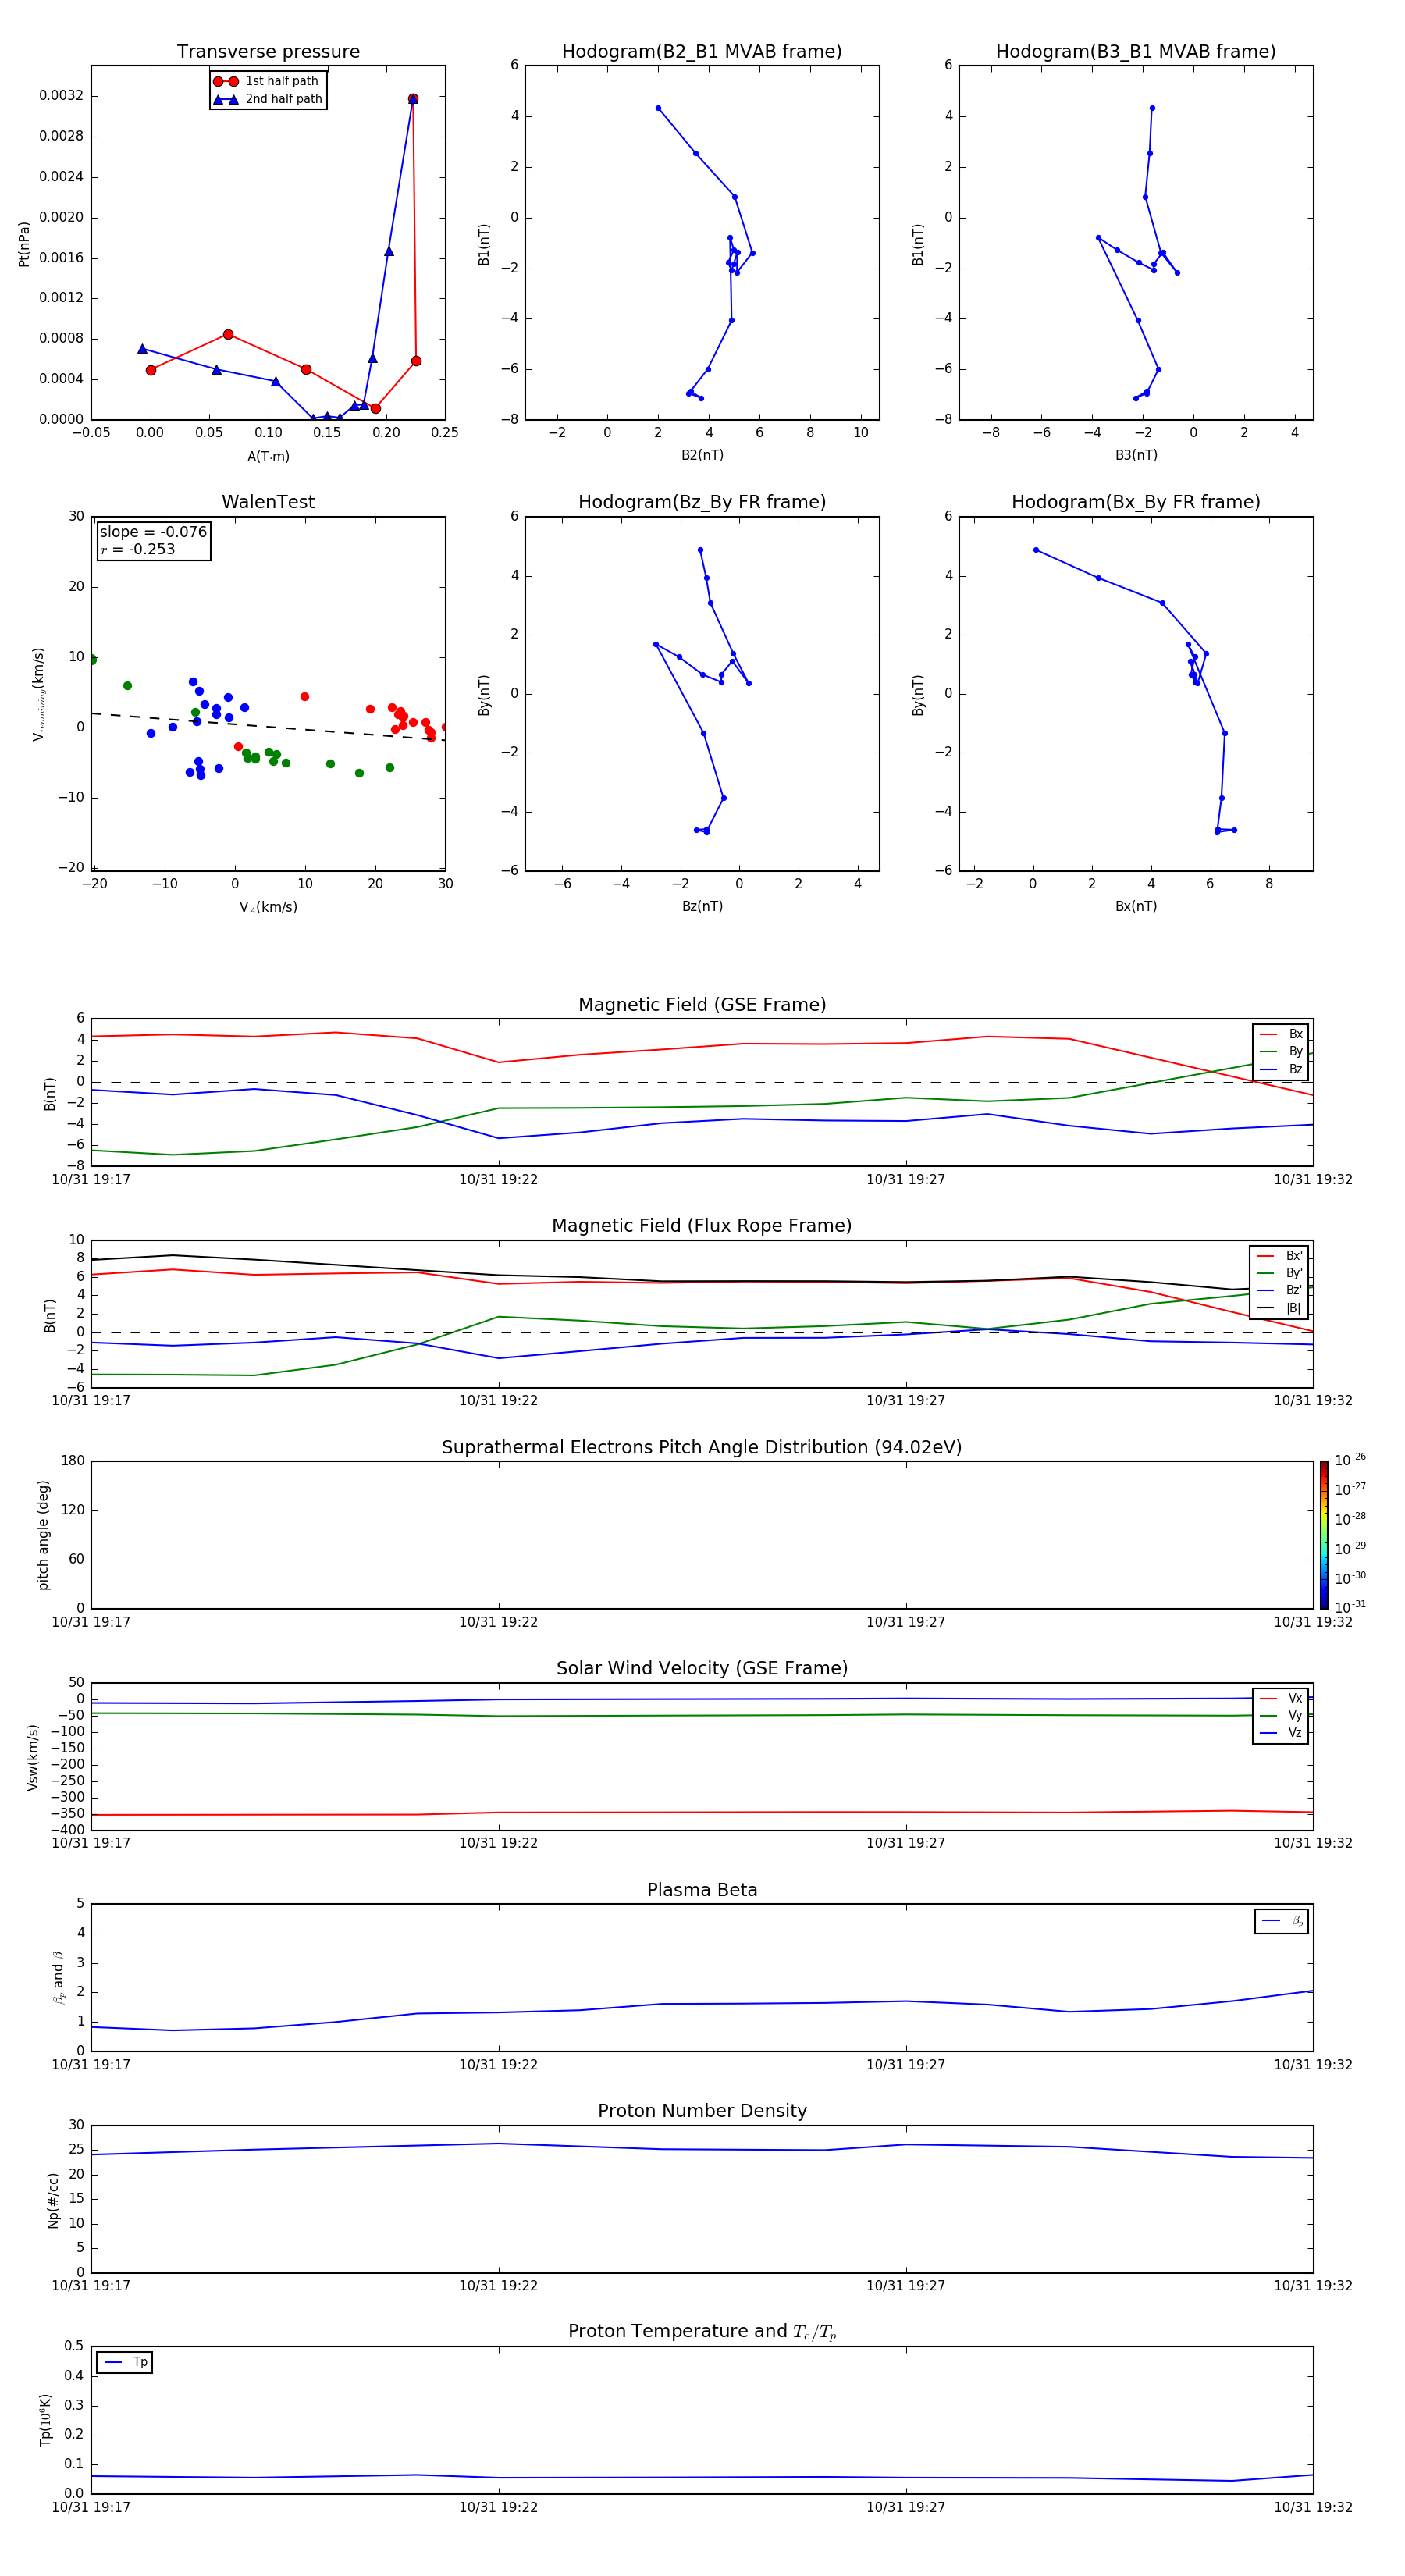
Task: Click the 'WalenTest' plot title
Action: (x=268, y=502)
